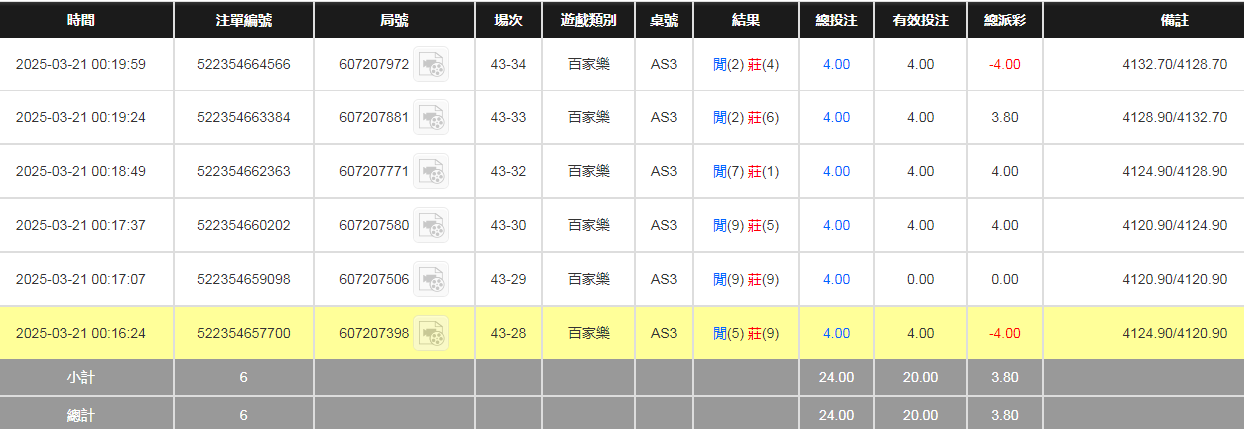Screen dimensions: 1244x429
Task: Click the 注單編號 column header
Action: click(x=244, y=20)
